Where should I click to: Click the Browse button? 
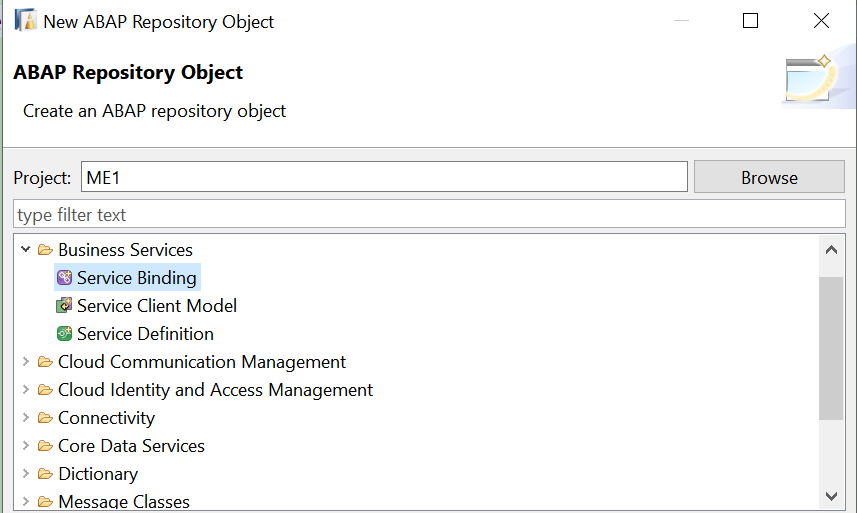pyautogui.click(x=769, y=177)
